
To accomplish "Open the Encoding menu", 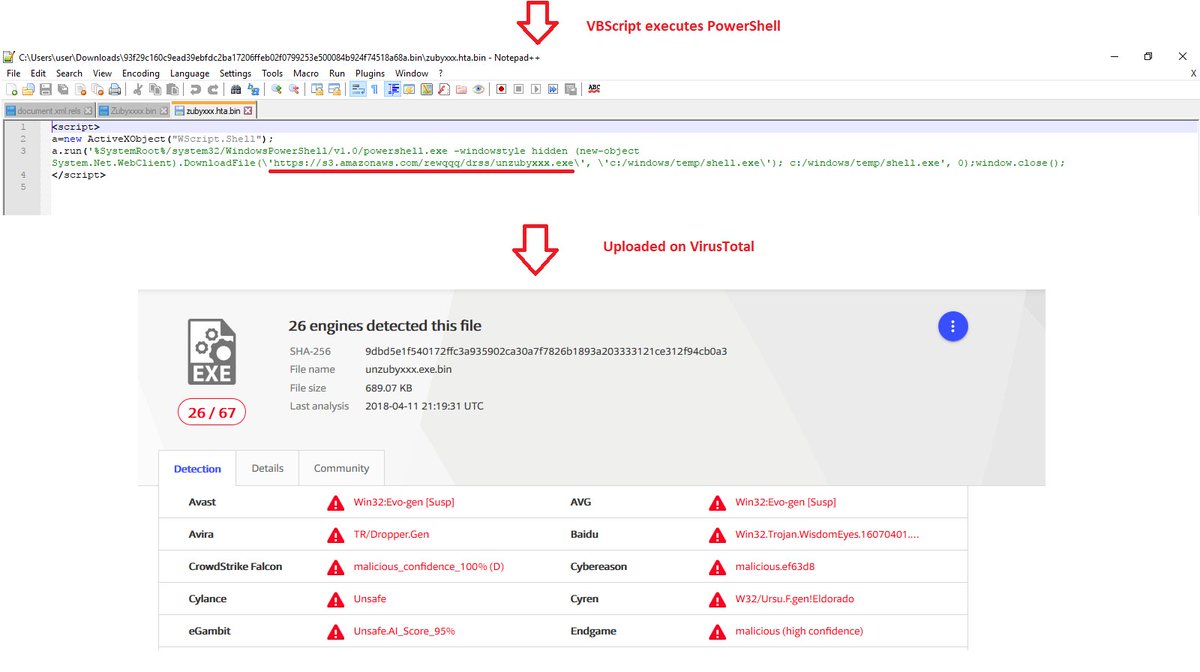I will point(141,74).
